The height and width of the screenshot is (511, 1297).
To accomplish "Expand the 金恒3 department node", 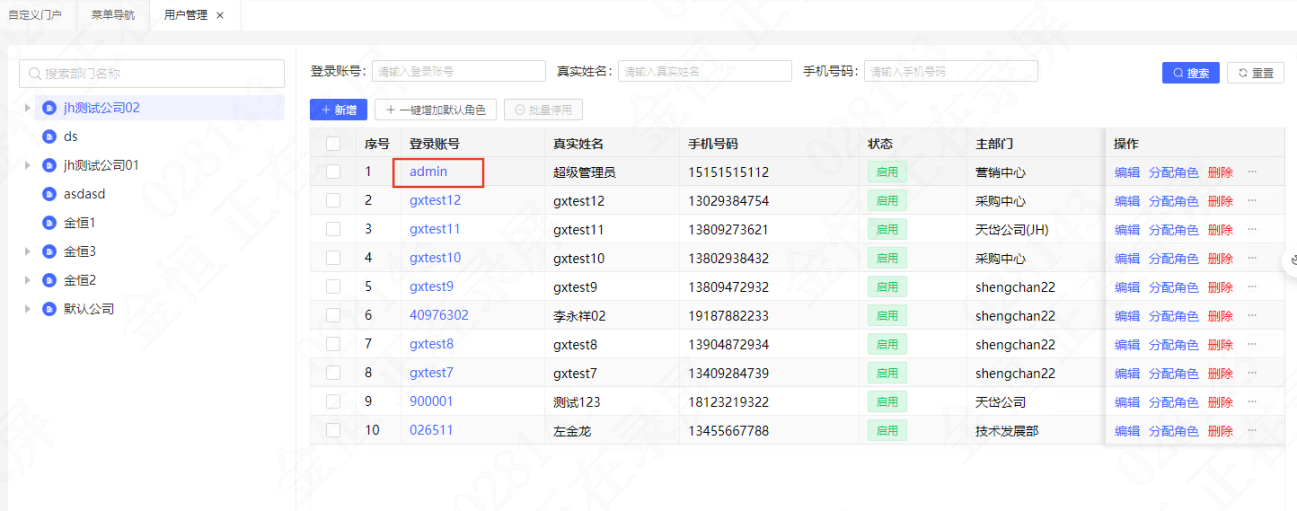I will (x=27, y=252).
